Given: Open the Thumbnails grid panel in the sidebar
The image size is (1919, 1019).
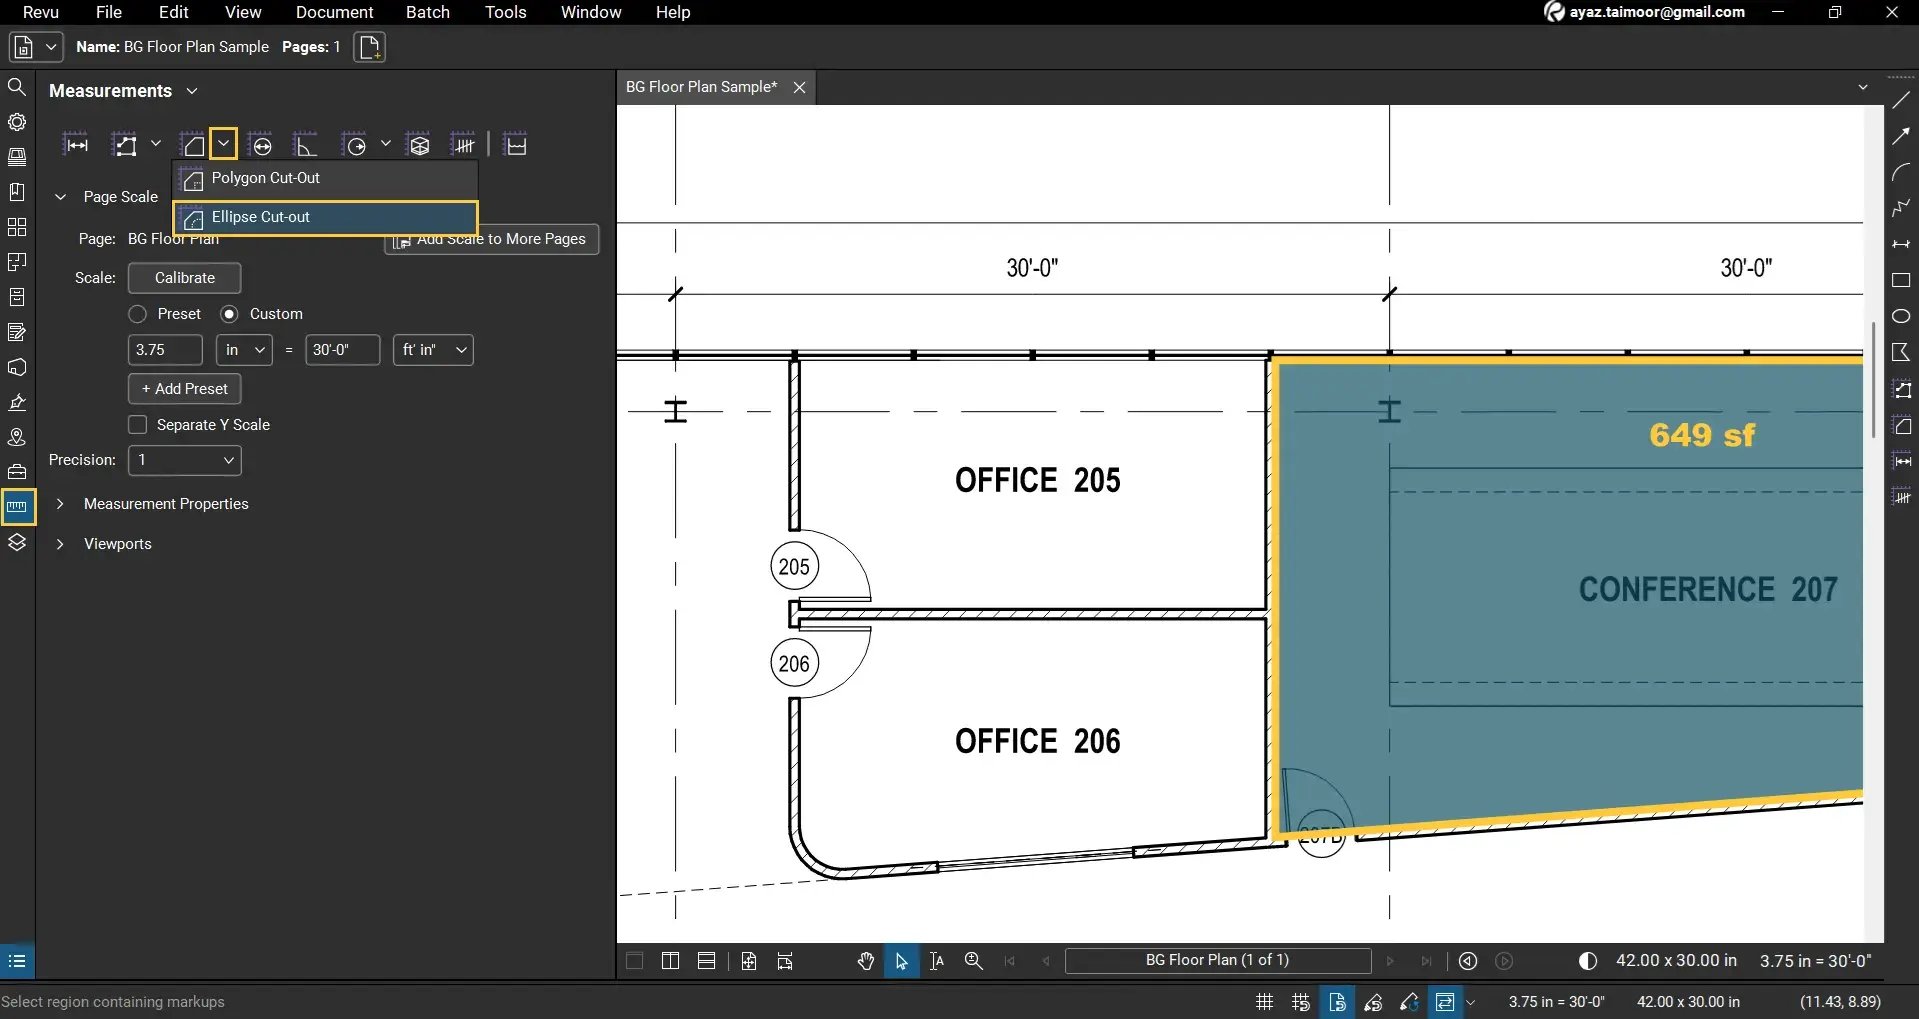Looking at the screenshot, I should point(17,227).
